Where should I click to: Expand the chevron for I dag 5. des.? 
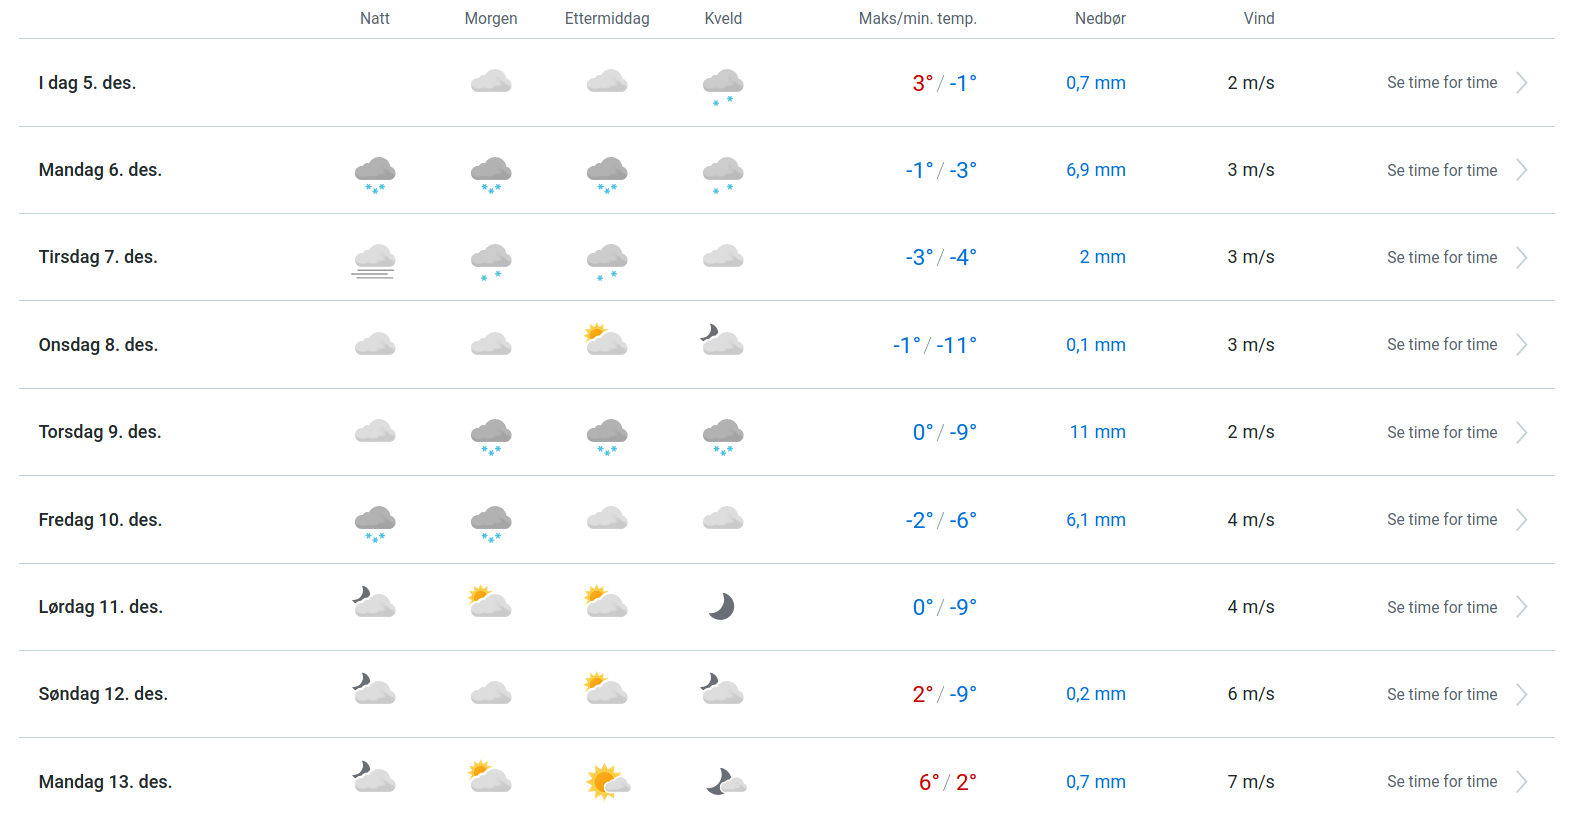[x=1521, y=83]
